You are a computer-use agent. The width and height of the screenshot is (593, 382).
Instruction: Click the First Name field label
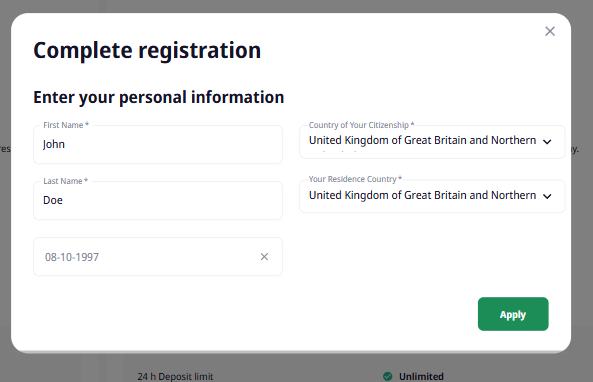pyautogui.click(x=66, y=125)
